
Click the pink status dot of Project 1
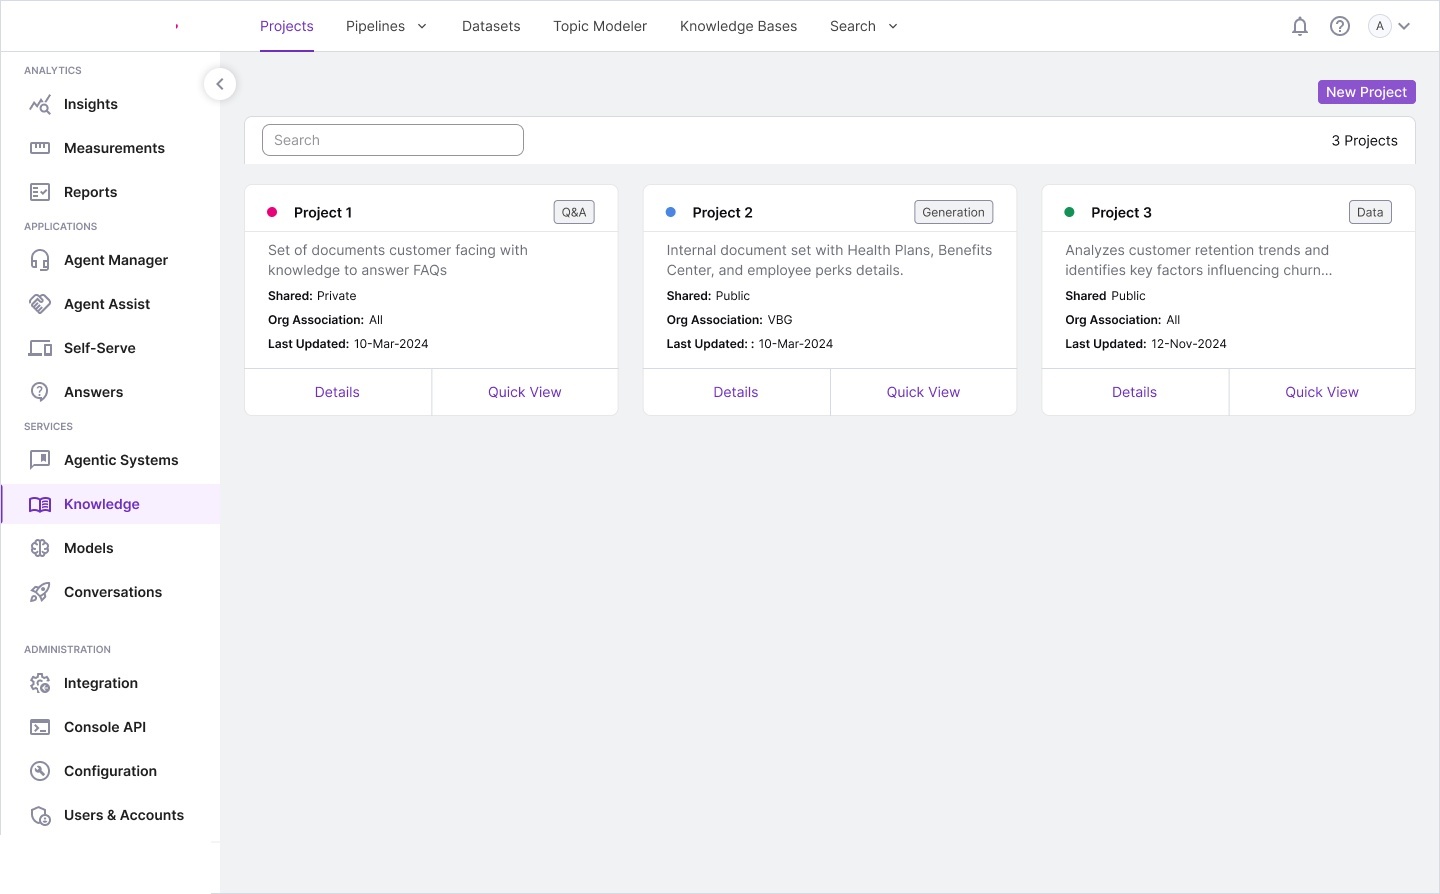click(x=272, y=212)
